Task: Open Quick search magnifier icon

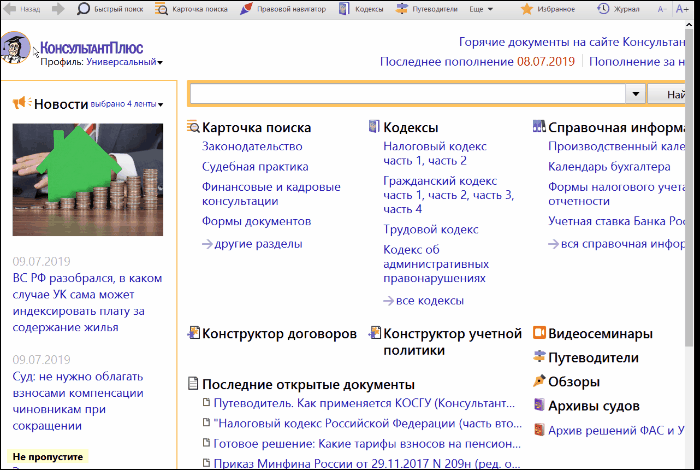Action: tap(83, 8)
